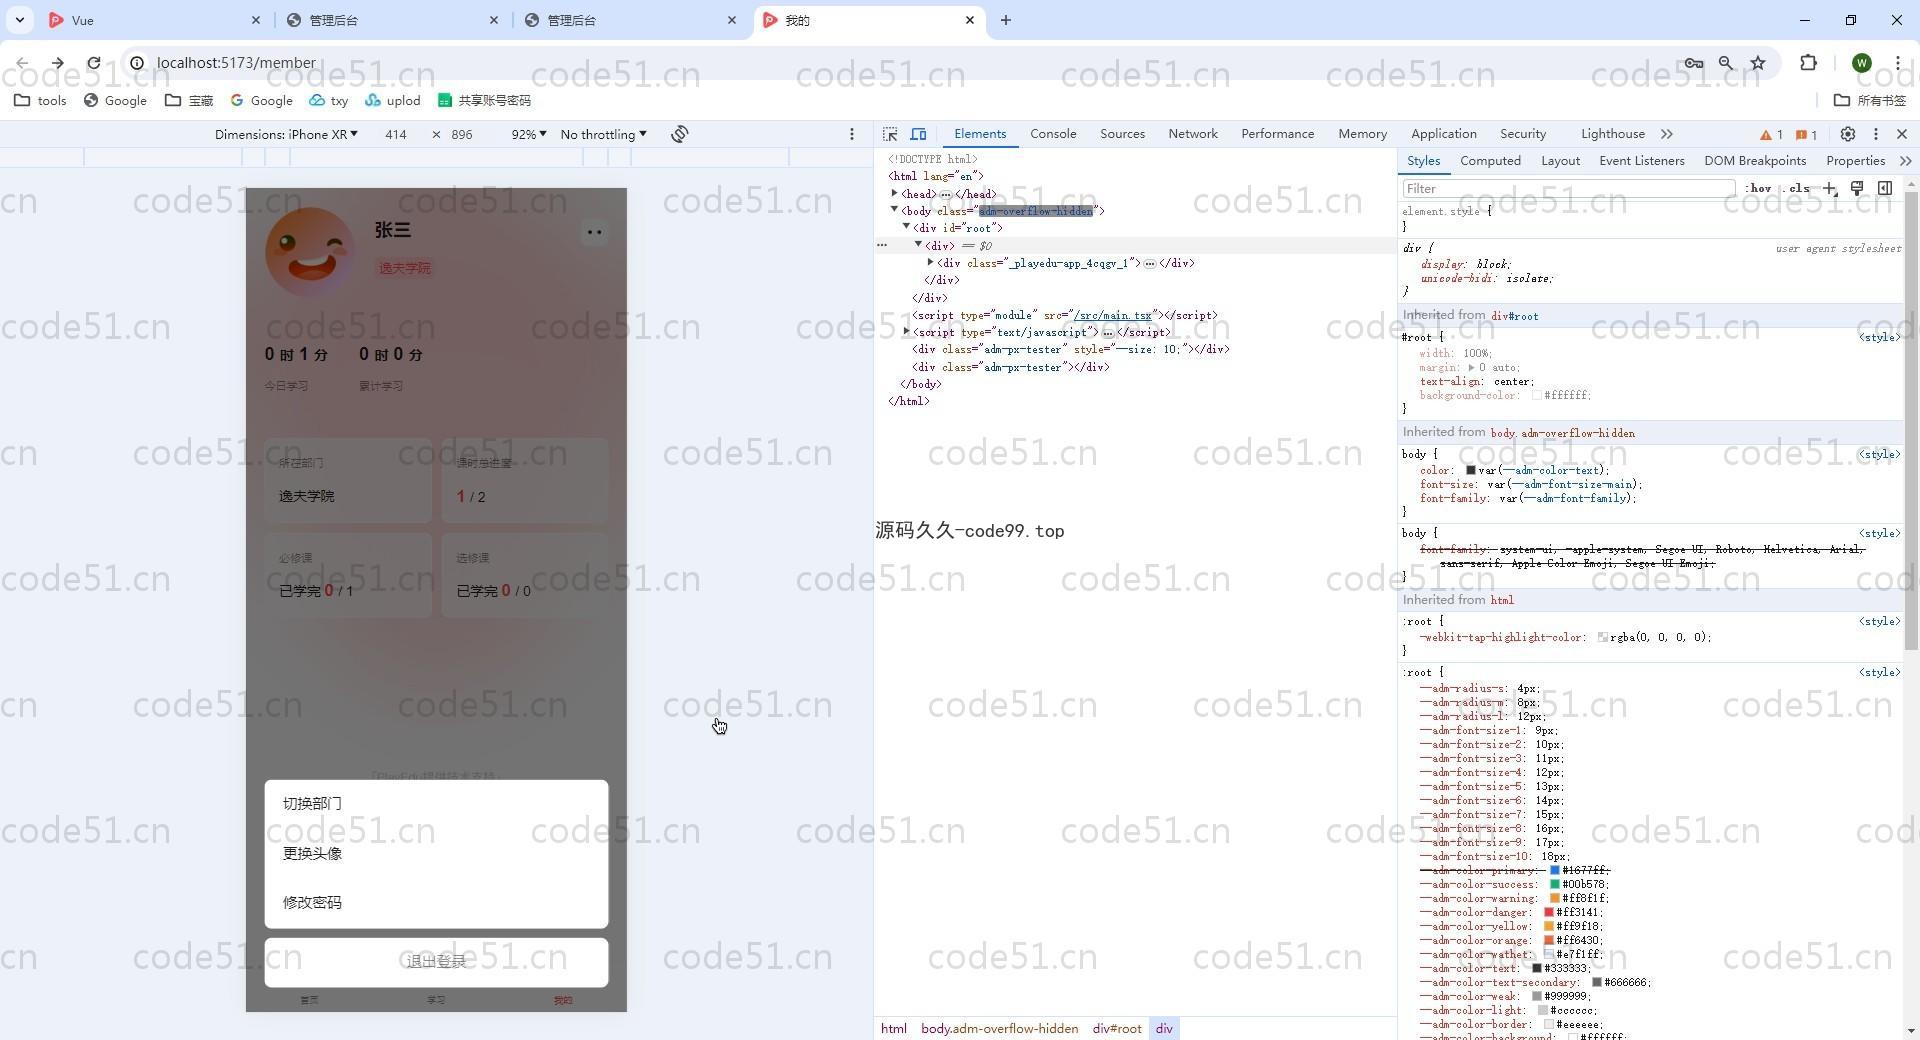This screenshot has width=1920, height=1040.
Task: Open the No throttling dropdown
Action: (603, 134)
